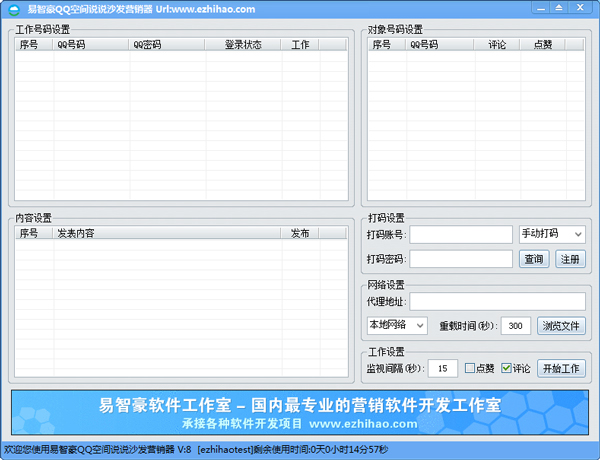Expand the 本地网络 network dropdown
Image resolution: width=600 pixels, height=460 pixels.
(x=397, y=326)
